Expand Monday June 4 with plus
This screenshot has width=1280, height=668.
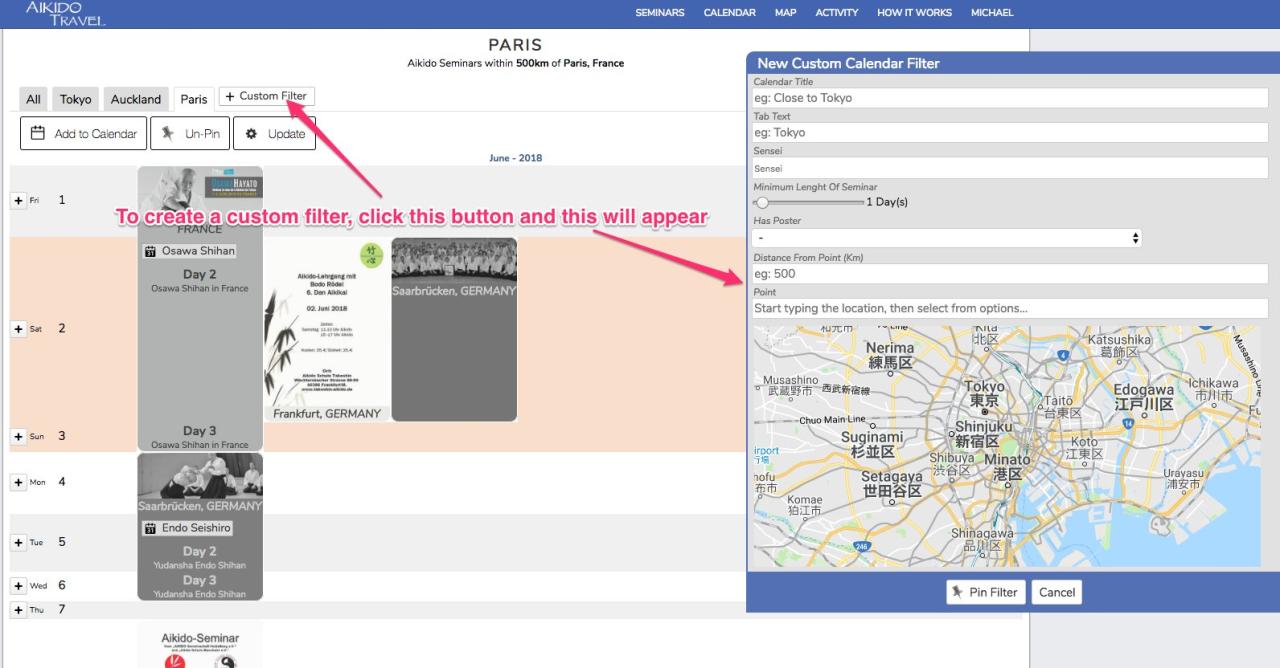click(x=18, y=482)
